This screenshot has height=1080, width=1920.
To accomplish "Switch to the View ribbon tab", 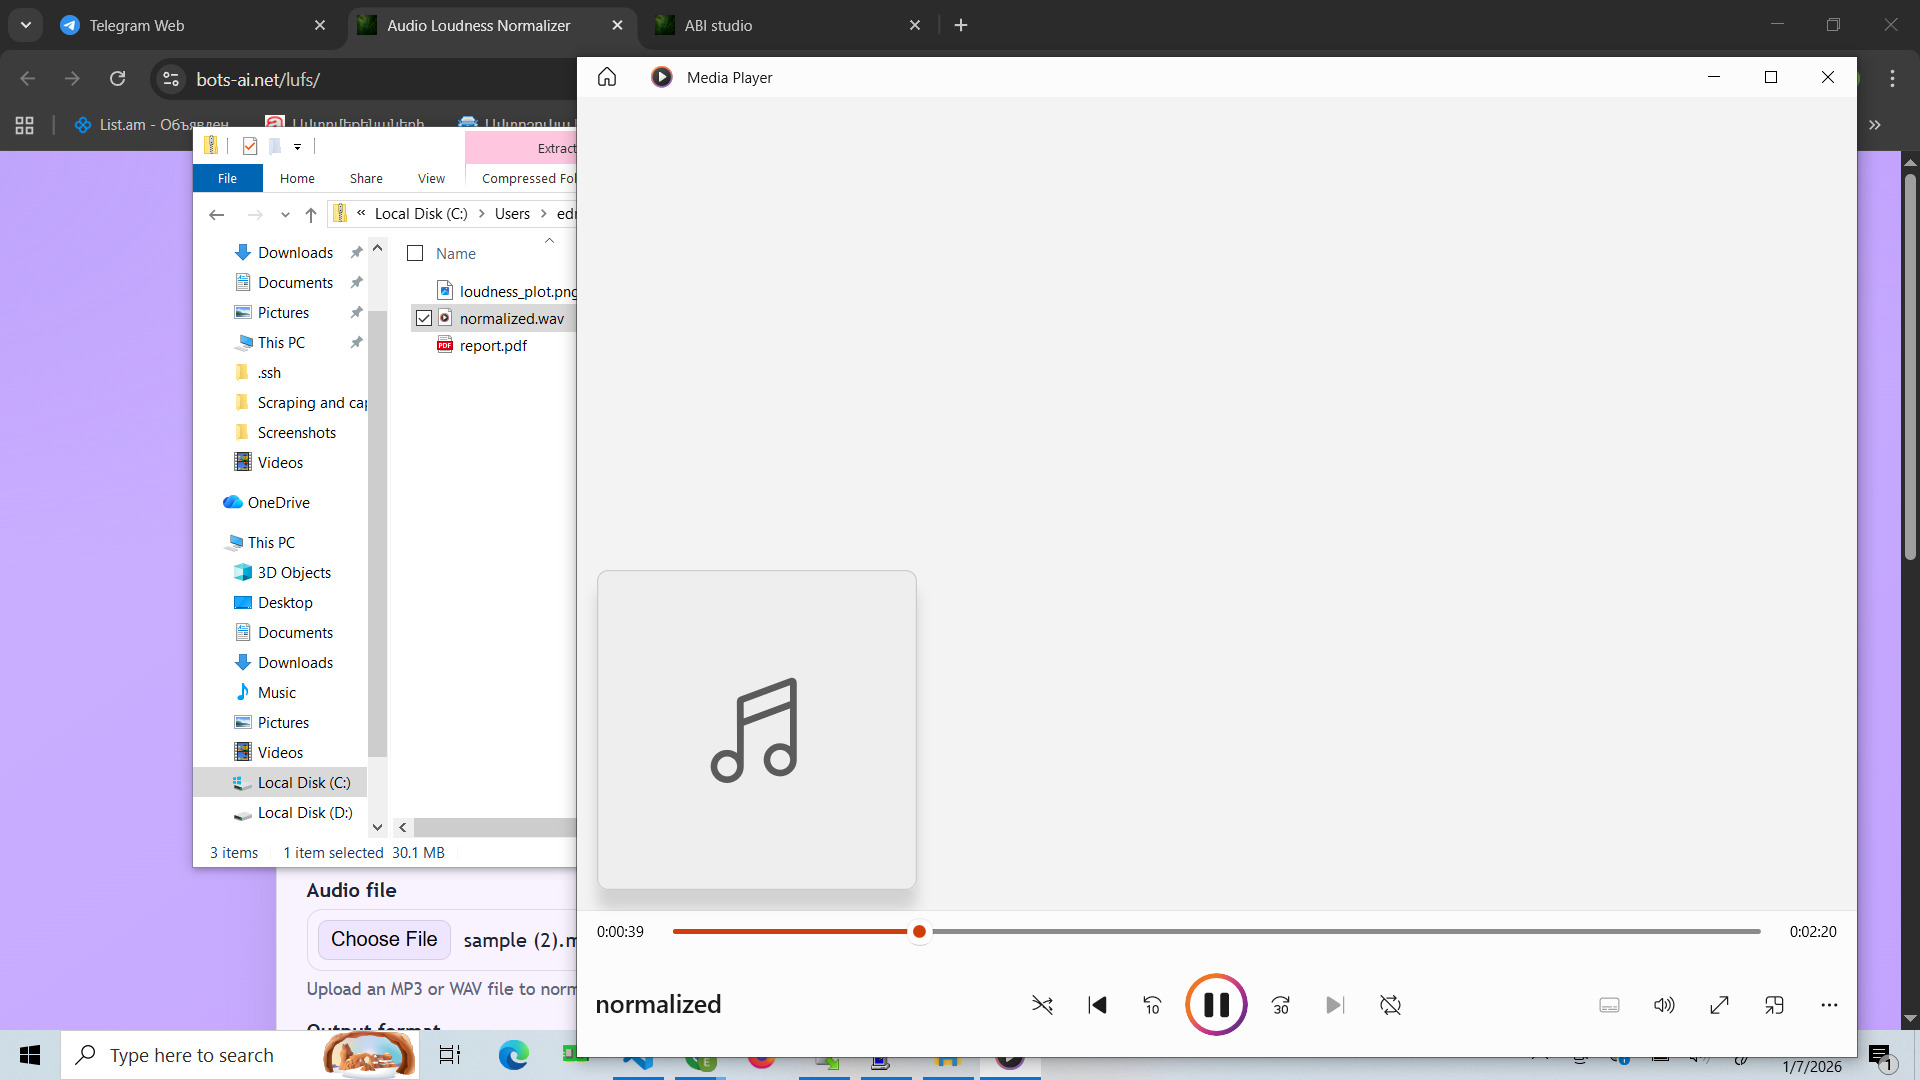I will coord(430,178).
